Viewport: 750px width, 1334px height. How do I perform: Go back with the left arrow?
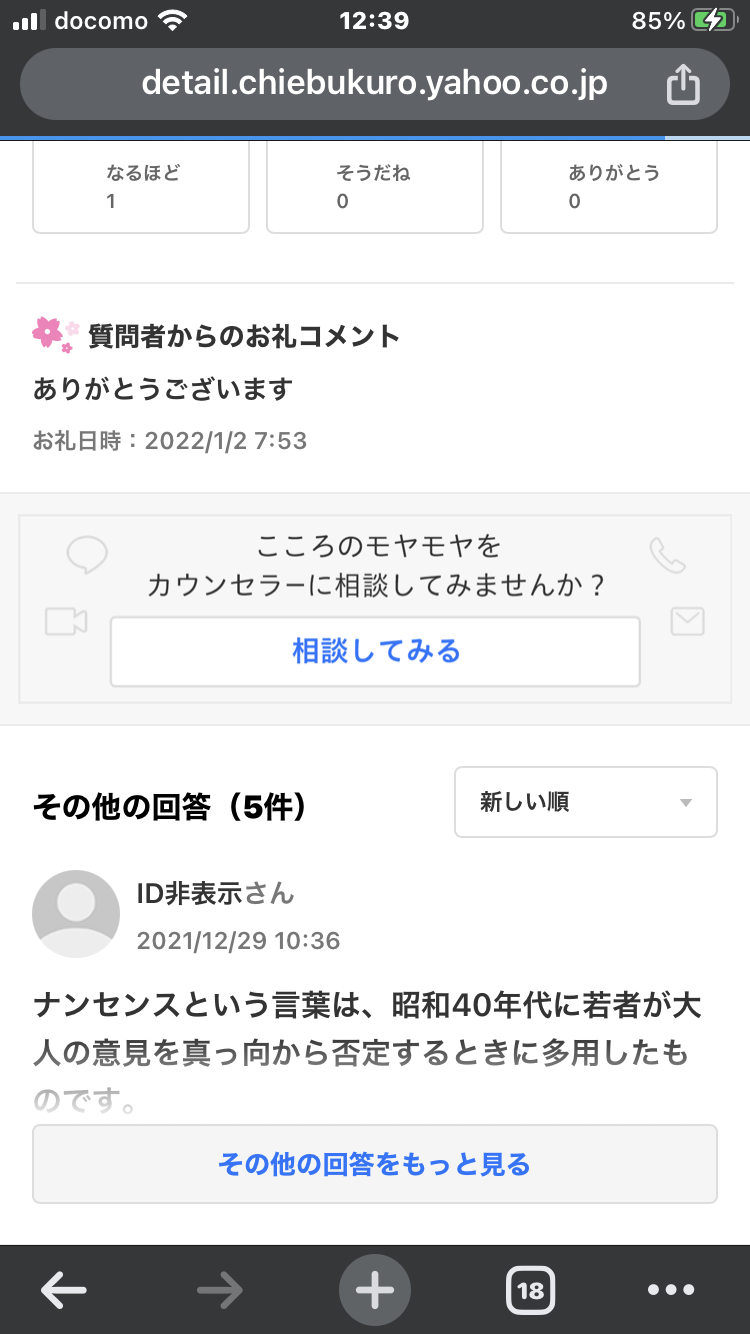tap(63, 1291)
